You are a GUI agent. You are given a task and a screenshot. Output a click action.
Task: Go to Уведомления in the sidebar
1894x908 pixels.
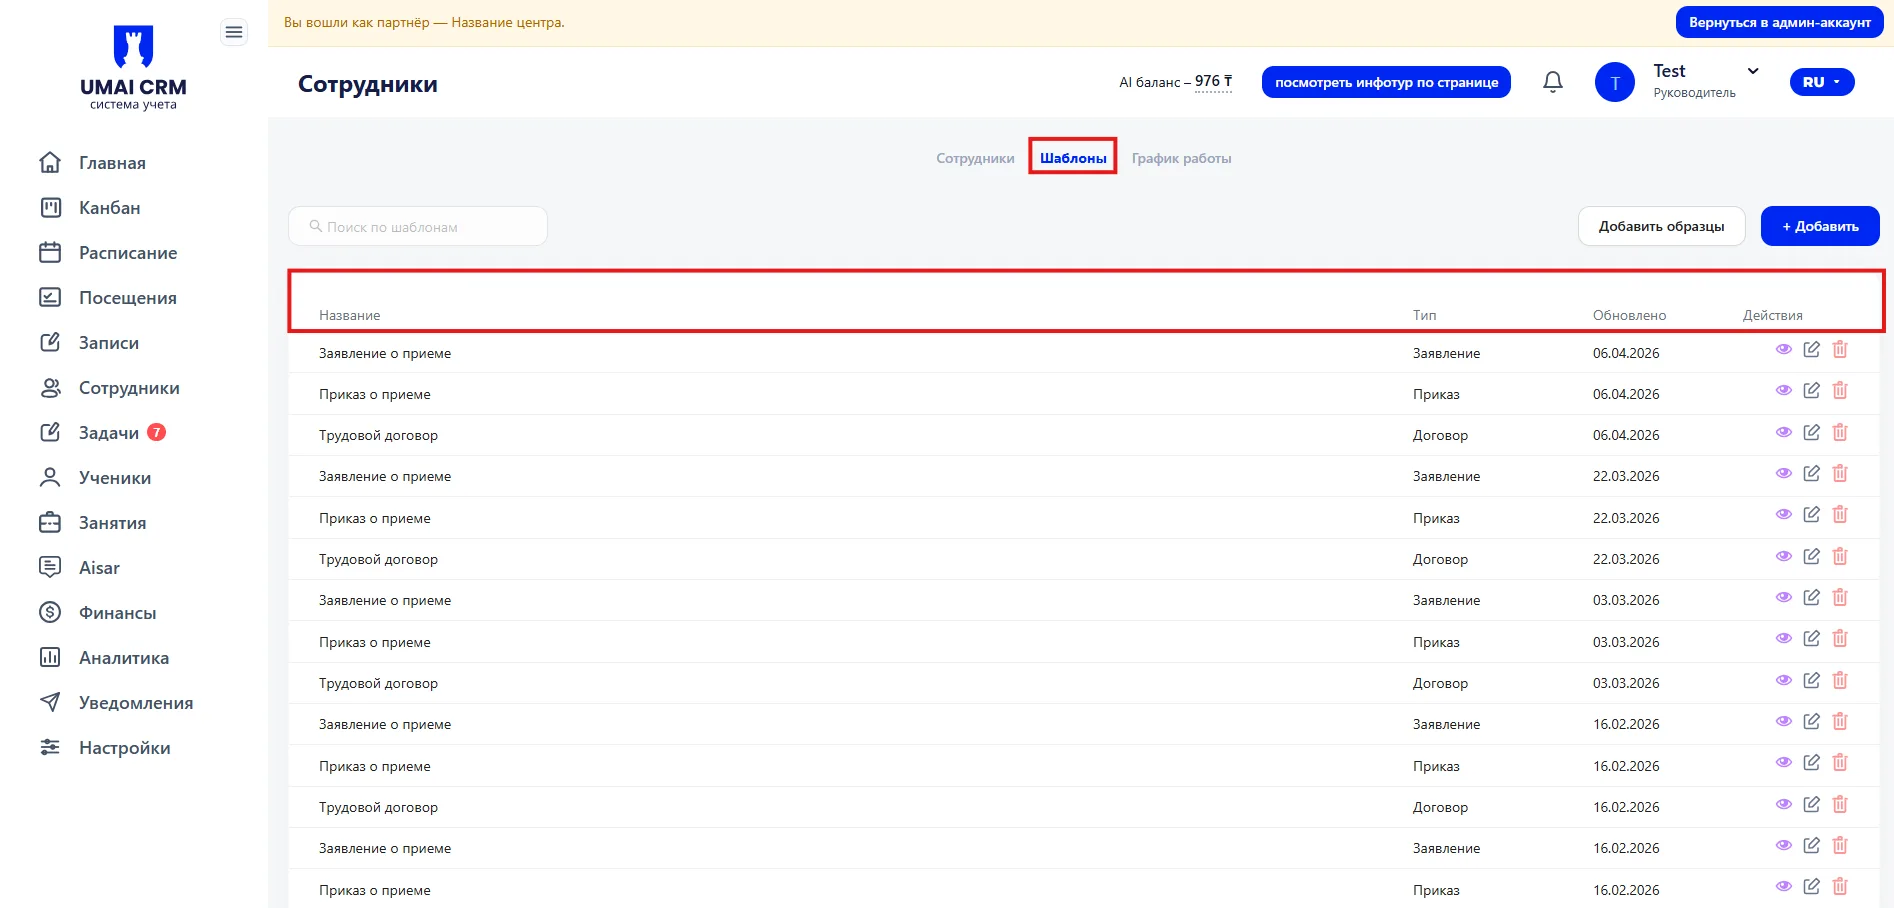[x=116, y=702]
